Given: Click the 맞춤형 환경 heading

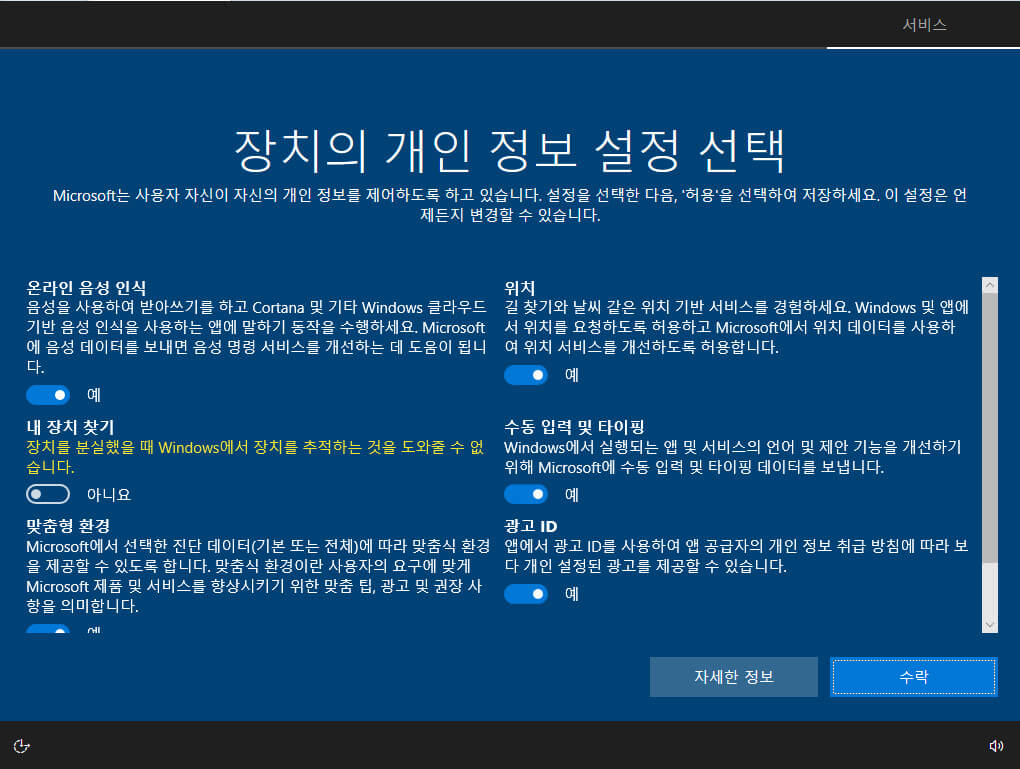Looking at the screenshot, I should click(x=68, y=526).
